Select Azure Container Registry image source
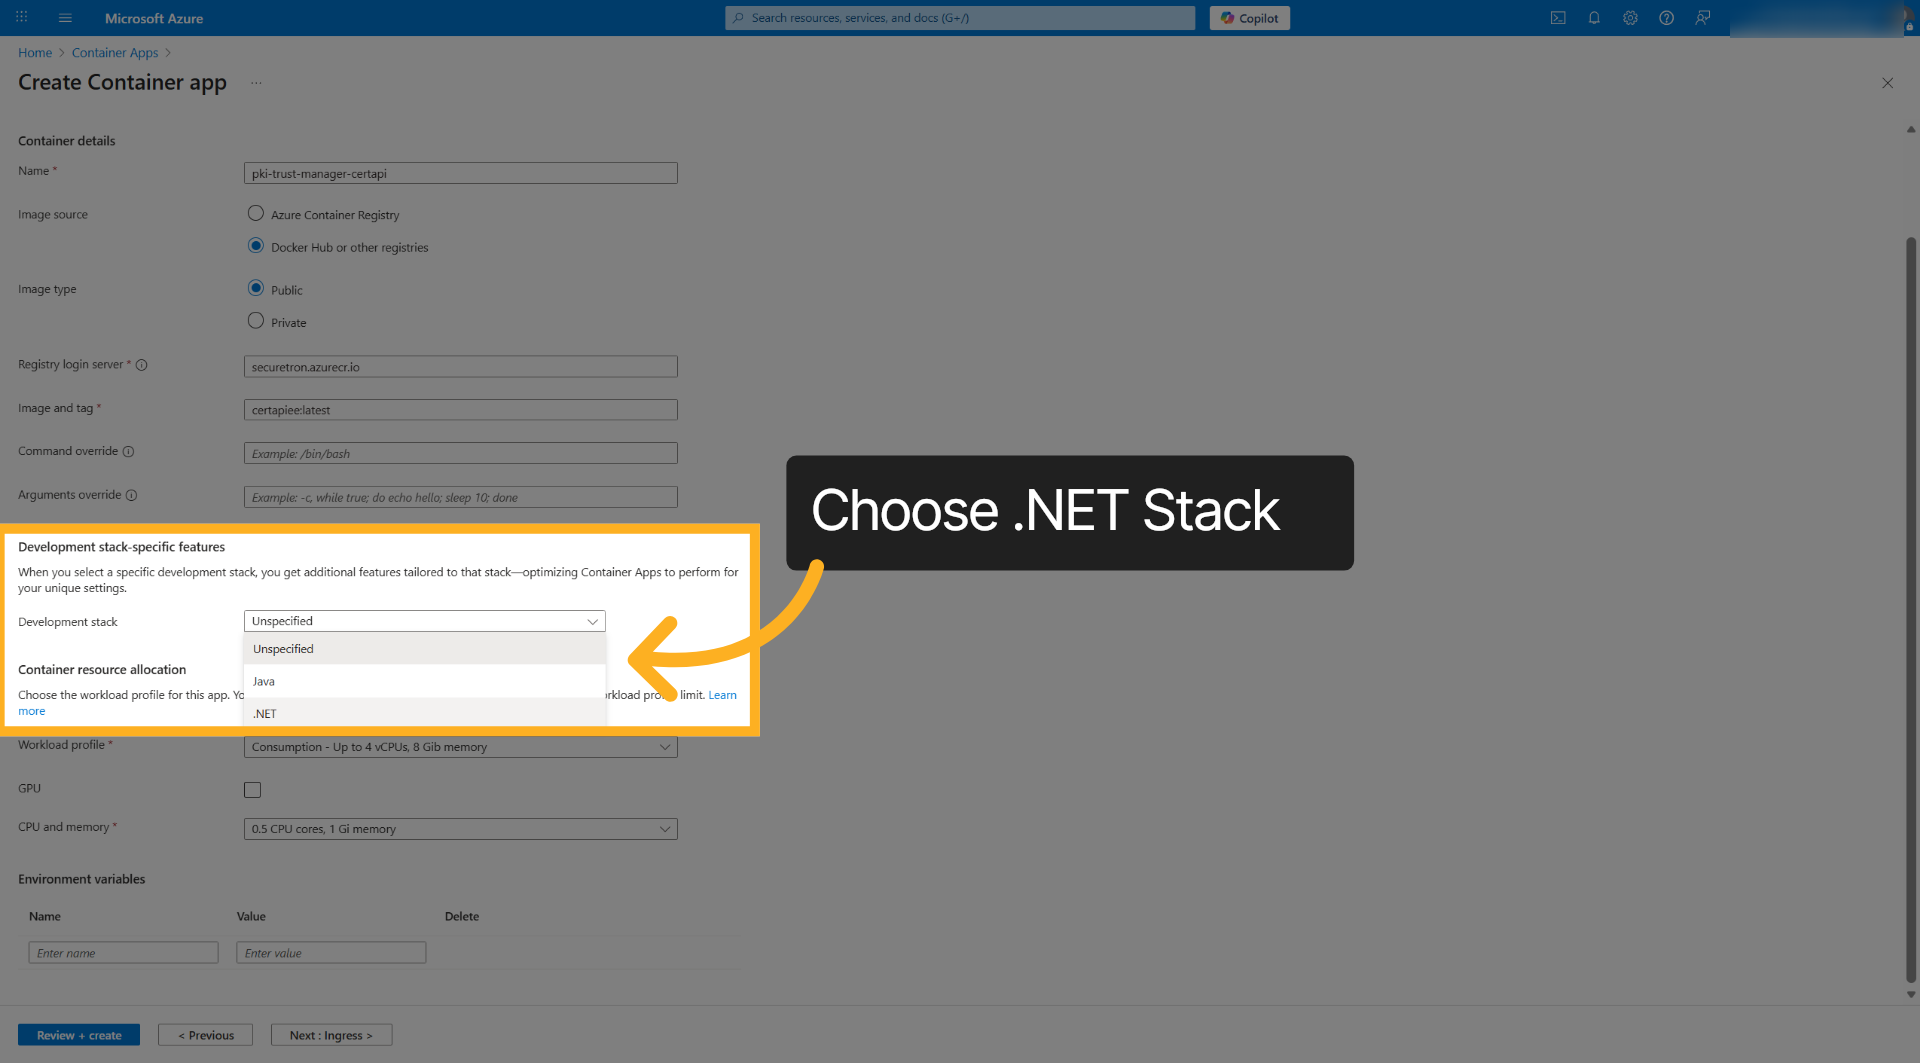The image size is (1920, 1063). tap(255, 213)
